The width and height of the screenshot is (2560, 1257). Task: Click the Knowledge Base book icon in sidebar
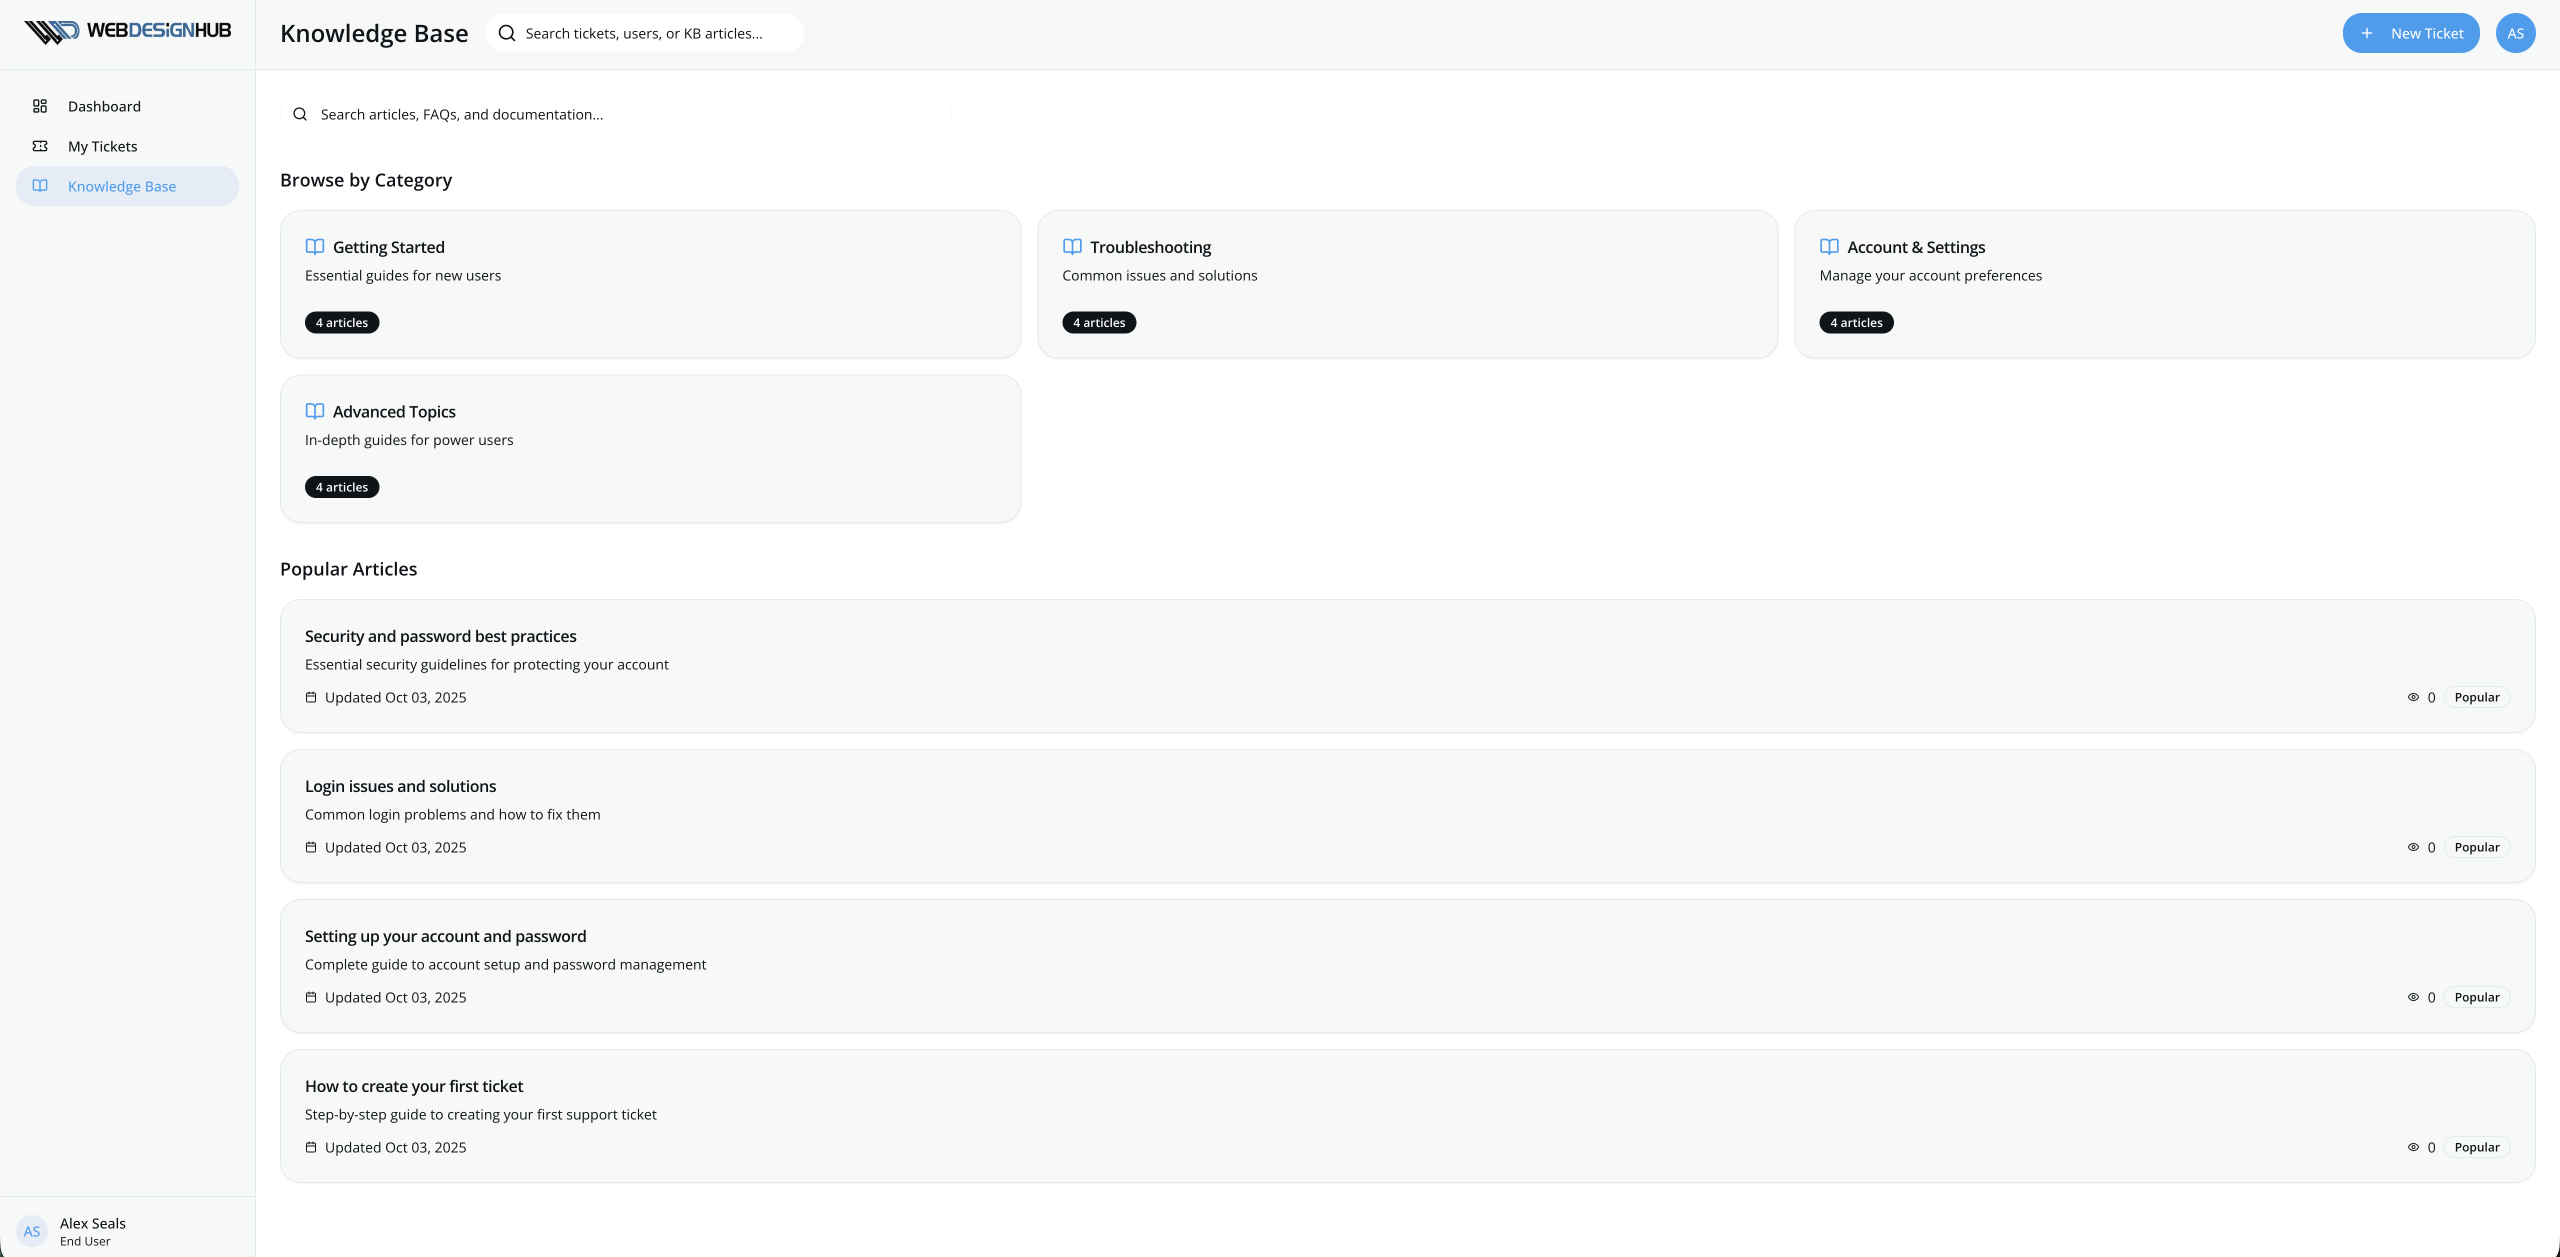(x=40, y=186)
